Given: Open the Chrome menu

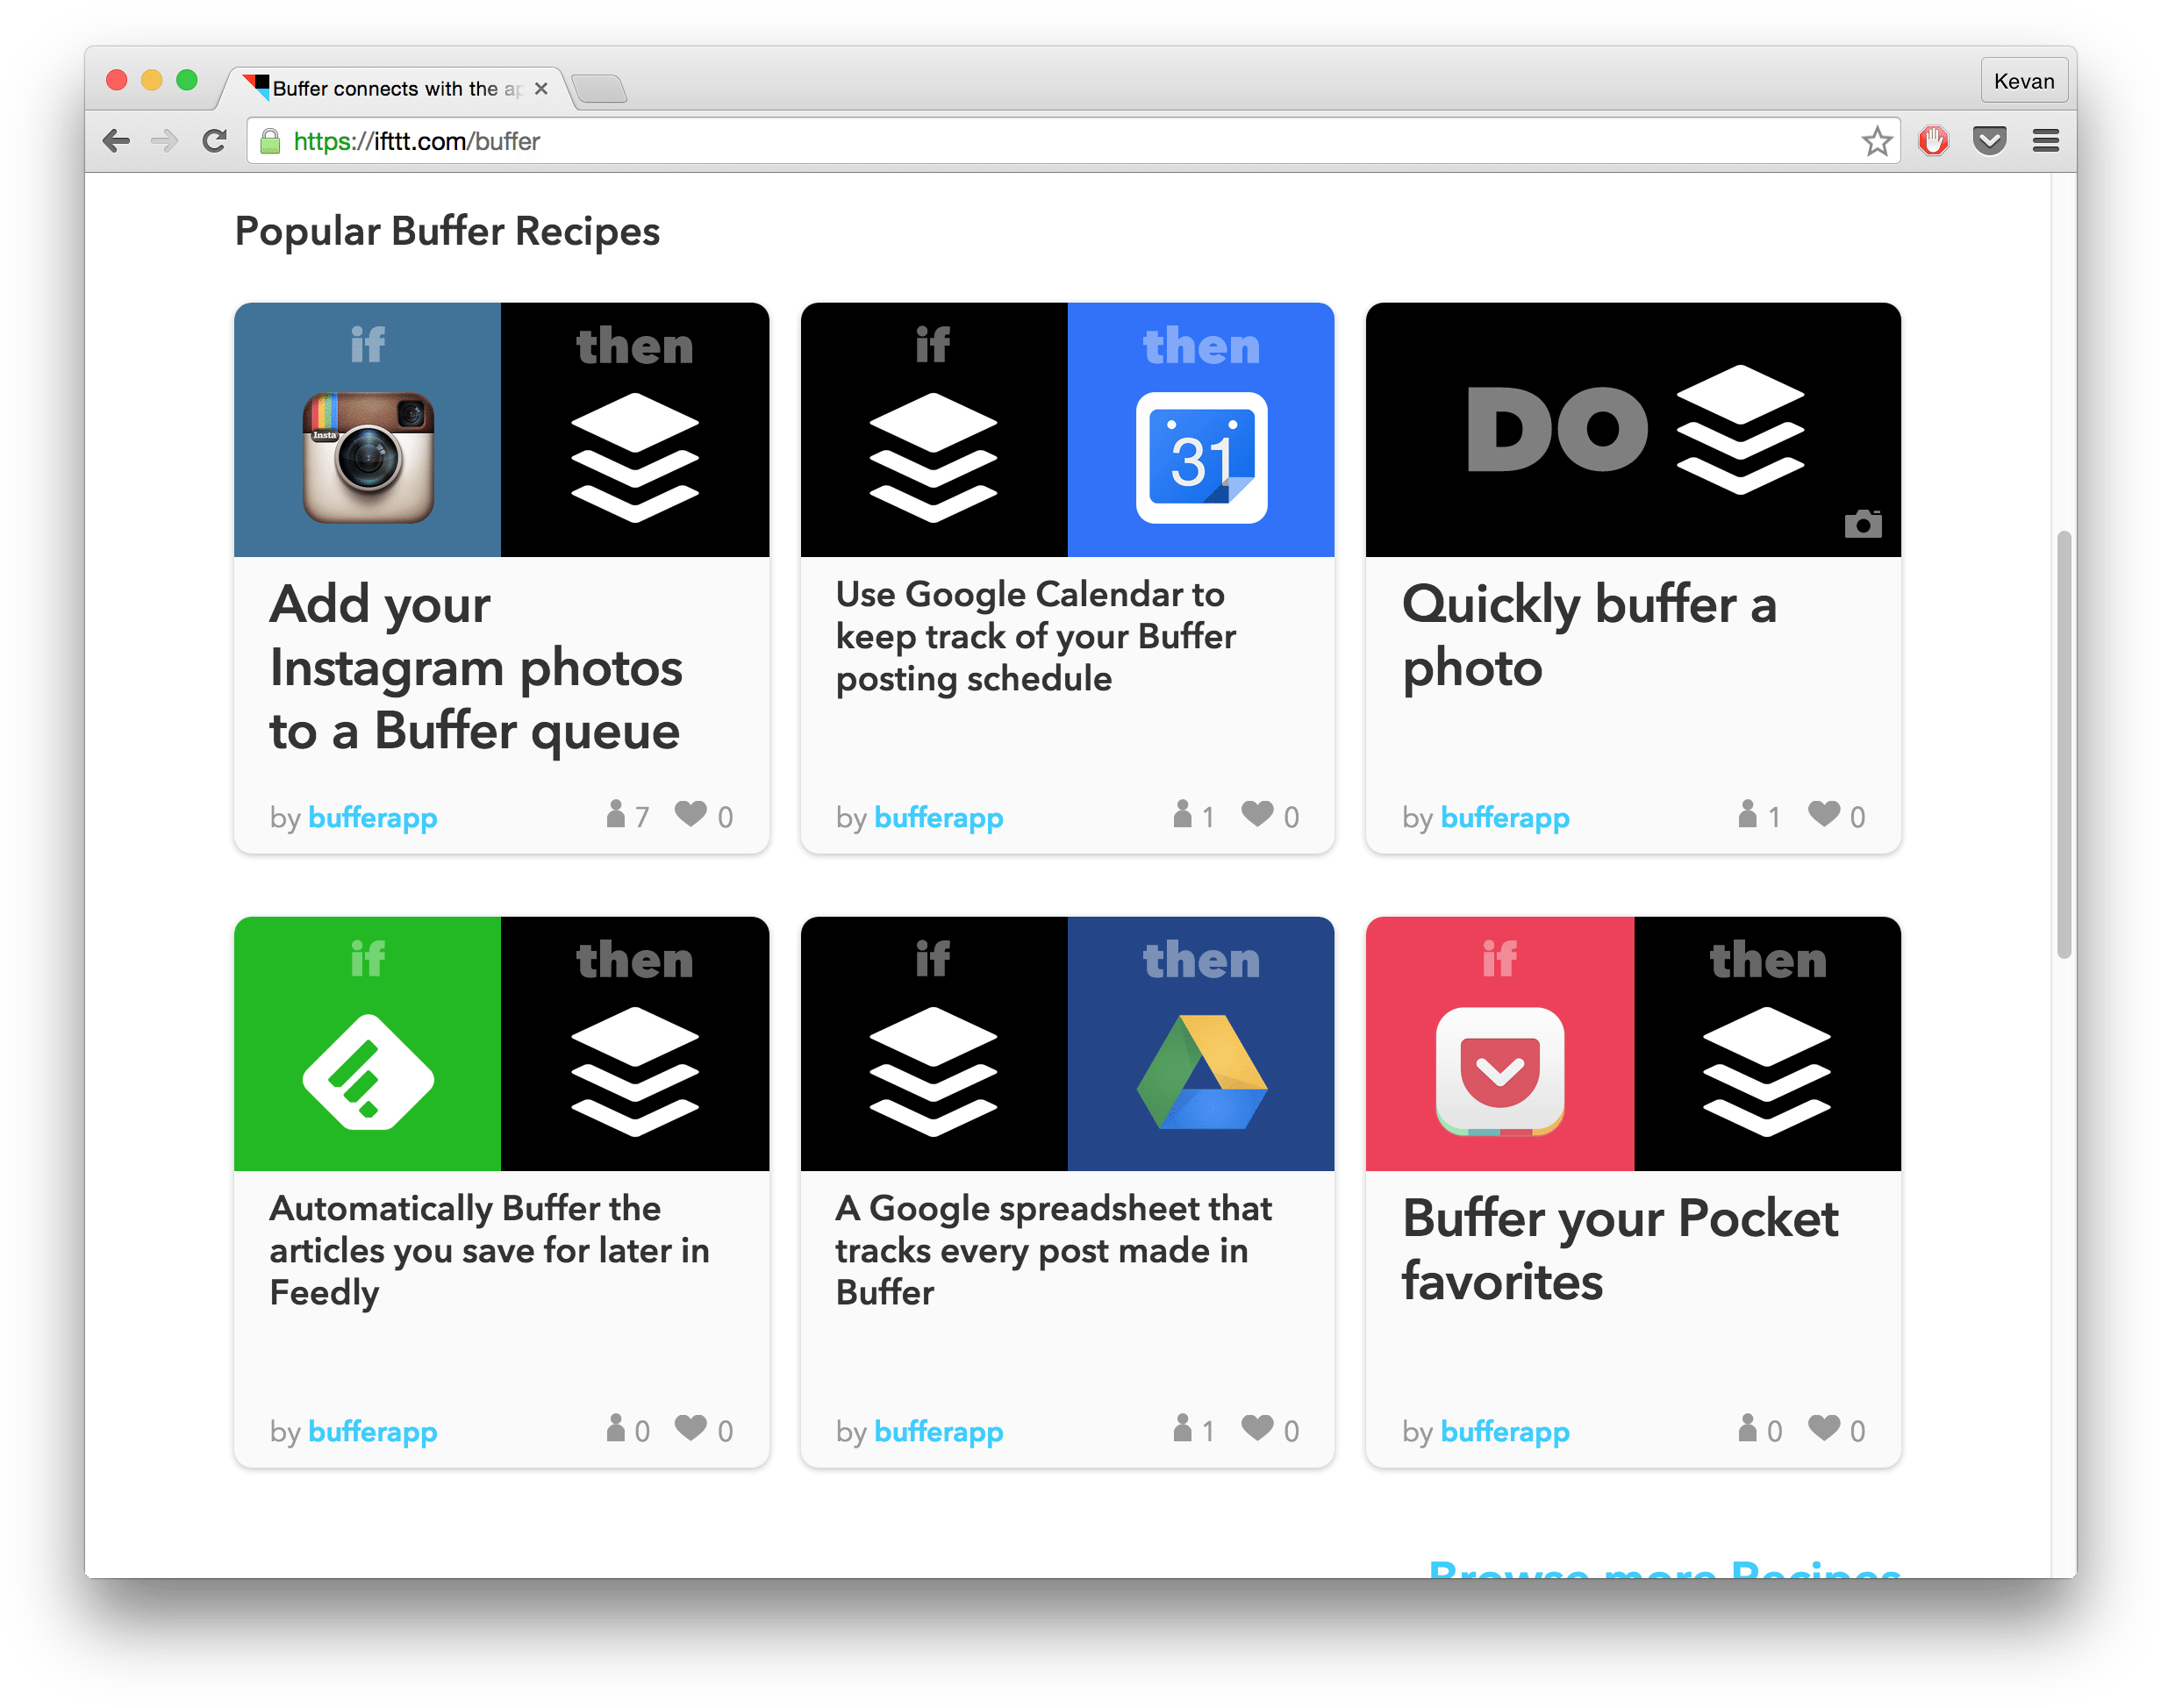Looking at the screenshot, I should click(2046, 141).
